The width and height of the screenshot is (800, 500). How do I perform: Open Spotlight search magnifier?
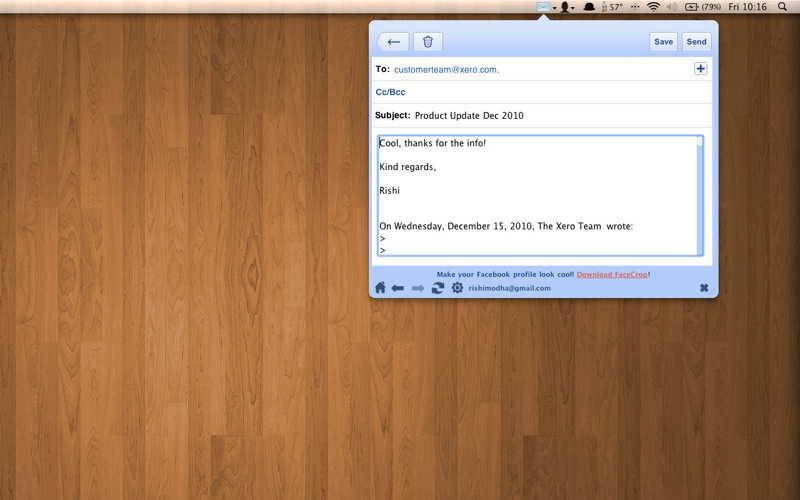click(782, 7)
